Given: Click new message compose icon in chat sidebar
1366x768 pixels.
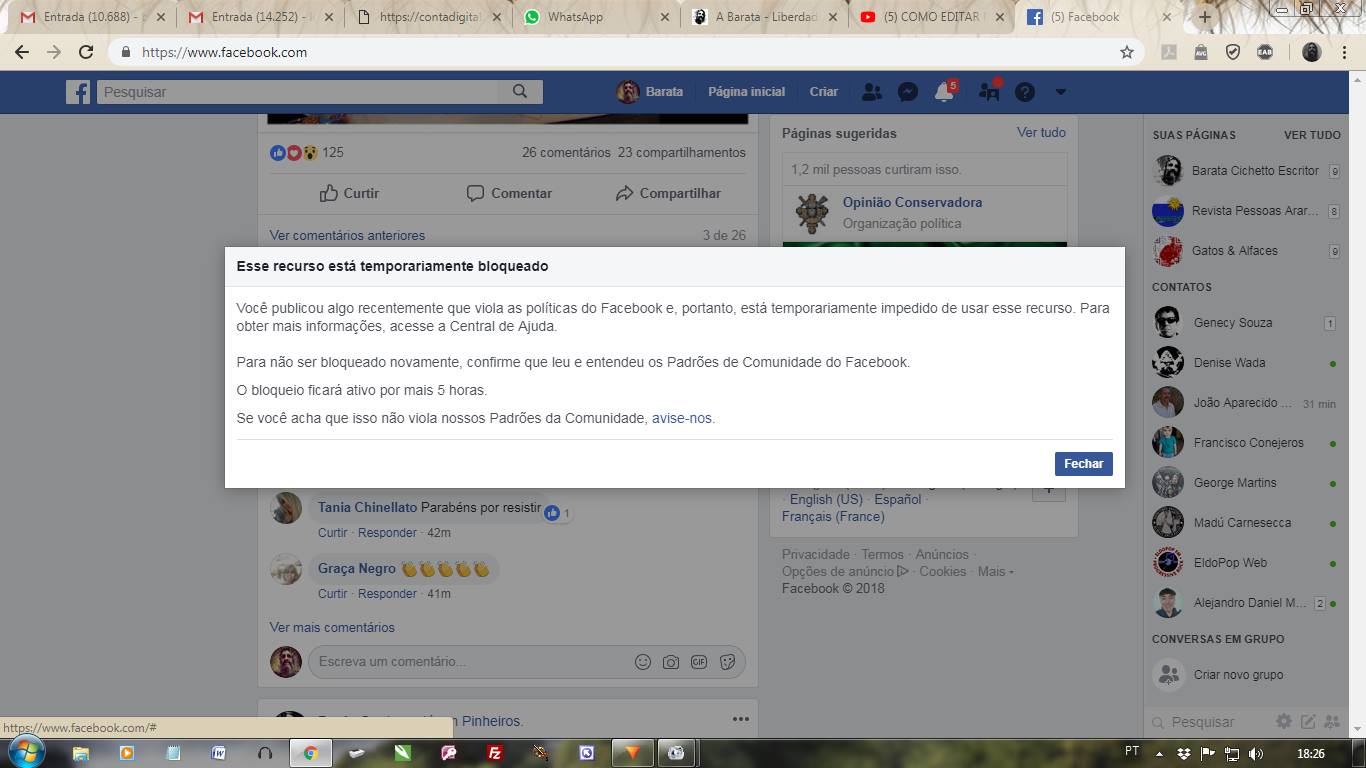Looking at the screenshot, I should click(x=1308, y=721).
